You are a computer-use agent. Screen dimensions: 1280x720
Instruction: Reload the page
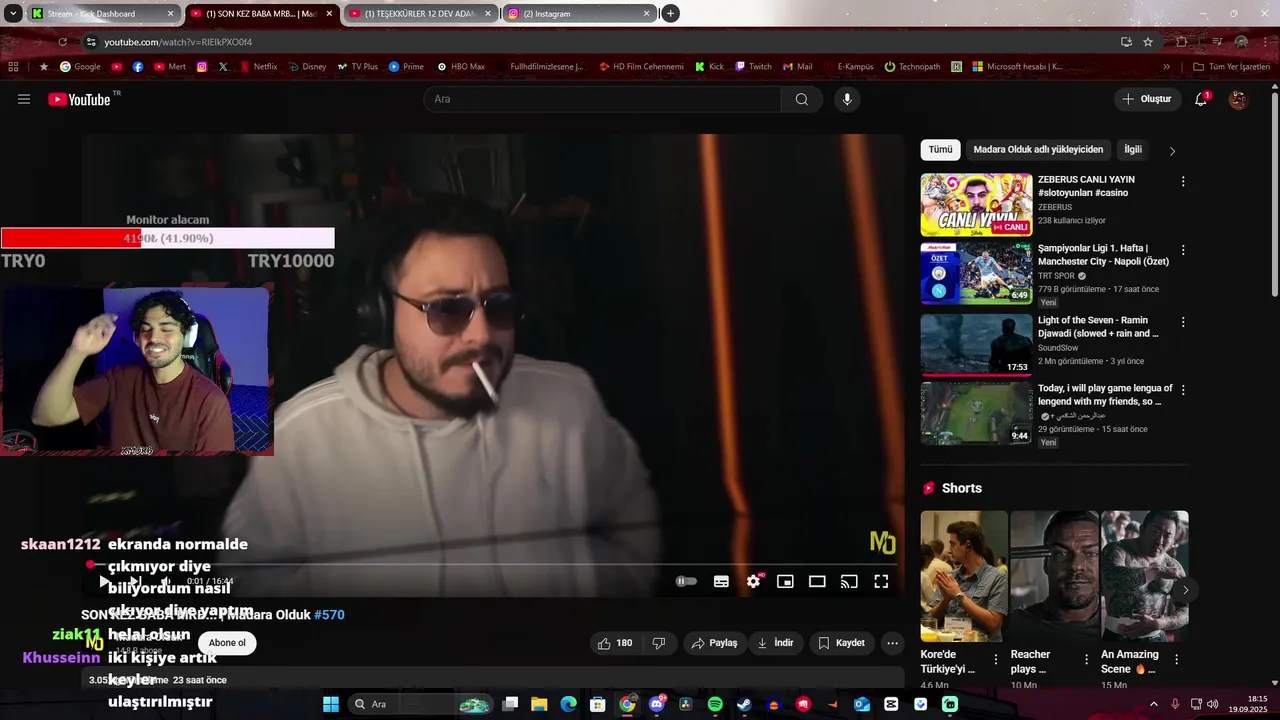[63, 42]
